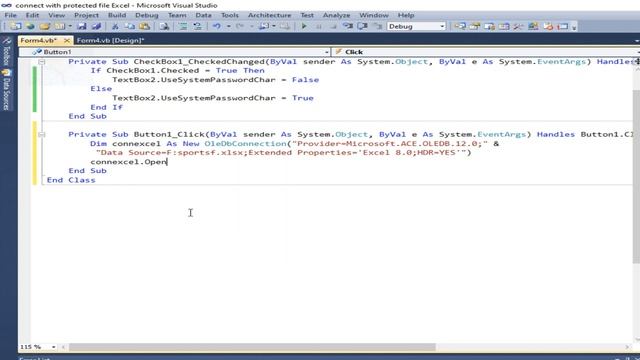Collapse the CheckBox1_CheckedChanged sub outline
The image size is (640, 360).
point(42,62)
